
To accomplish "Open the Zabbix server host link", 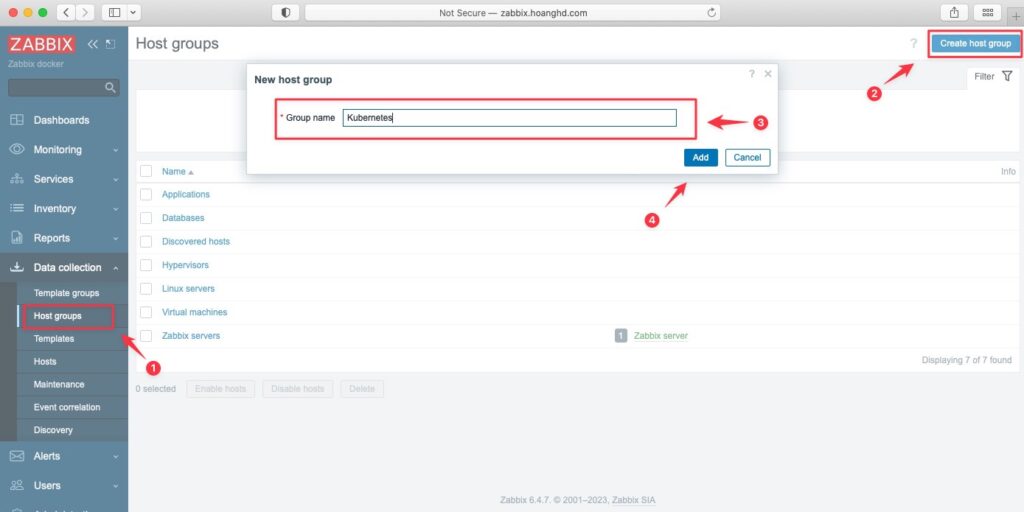I will (x=660, y=336).
